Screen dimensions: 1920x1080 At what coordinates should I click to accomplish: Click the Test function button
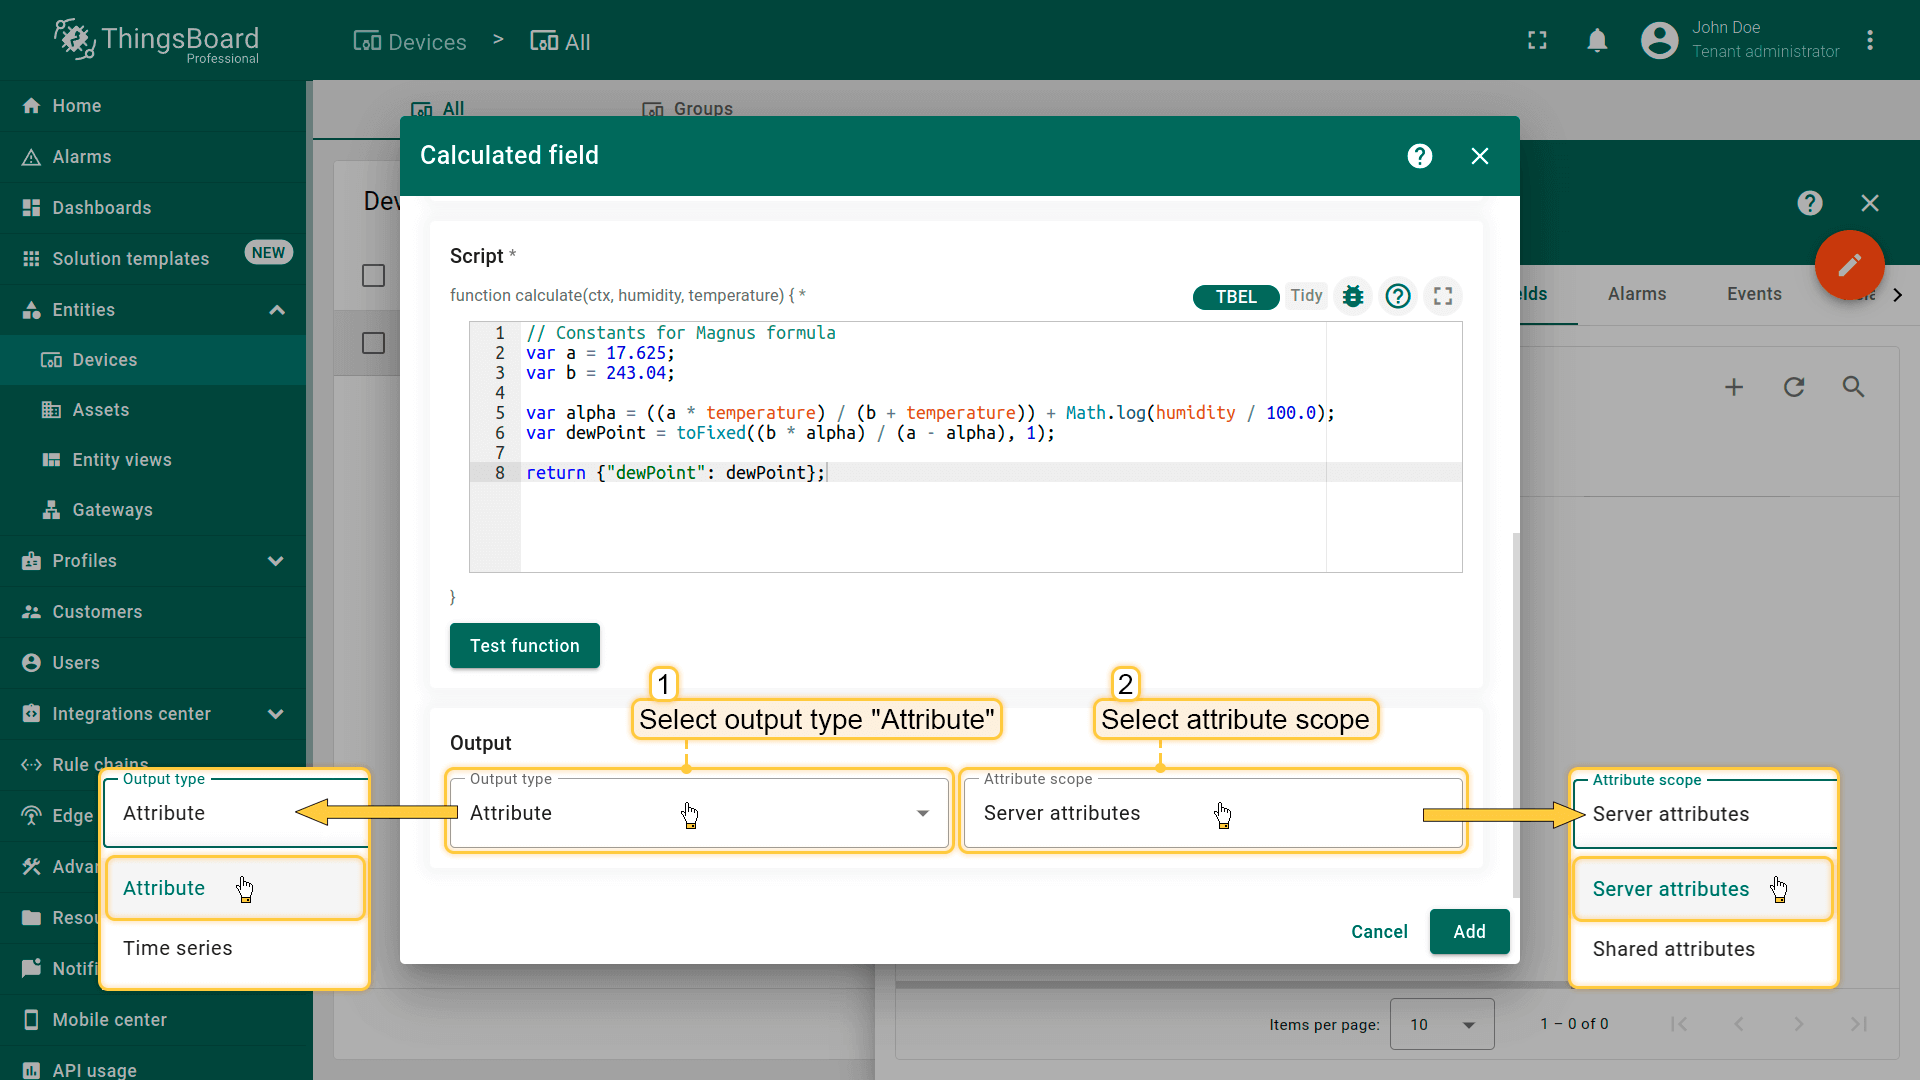[x=524, y=646]
